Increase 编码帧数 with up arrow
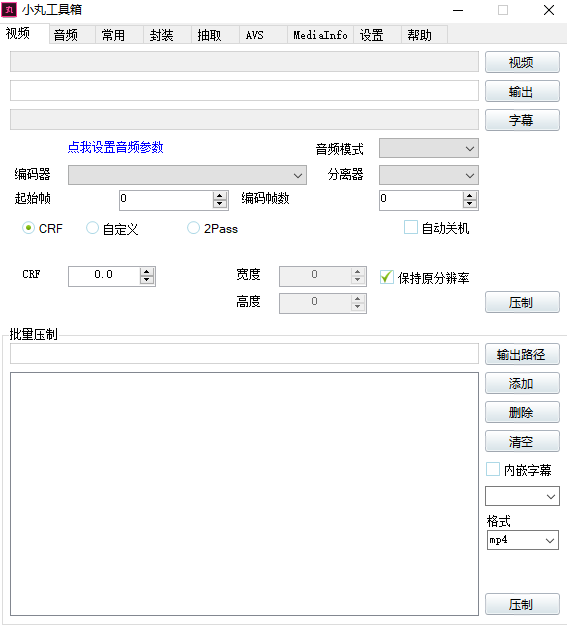567x628 pixels. [x=470, y=195]
